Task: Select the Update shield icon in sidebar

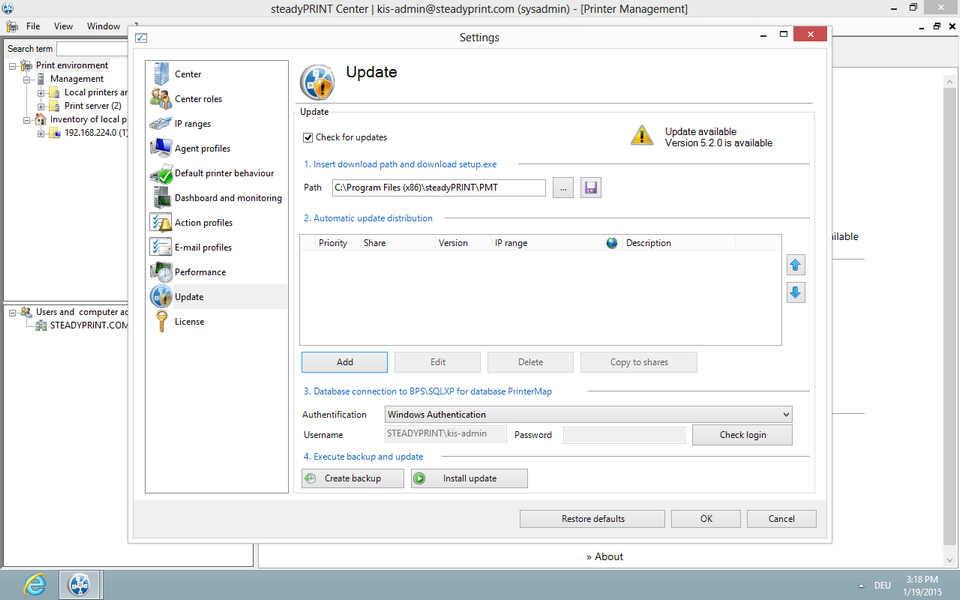Action: click(161, 296)
